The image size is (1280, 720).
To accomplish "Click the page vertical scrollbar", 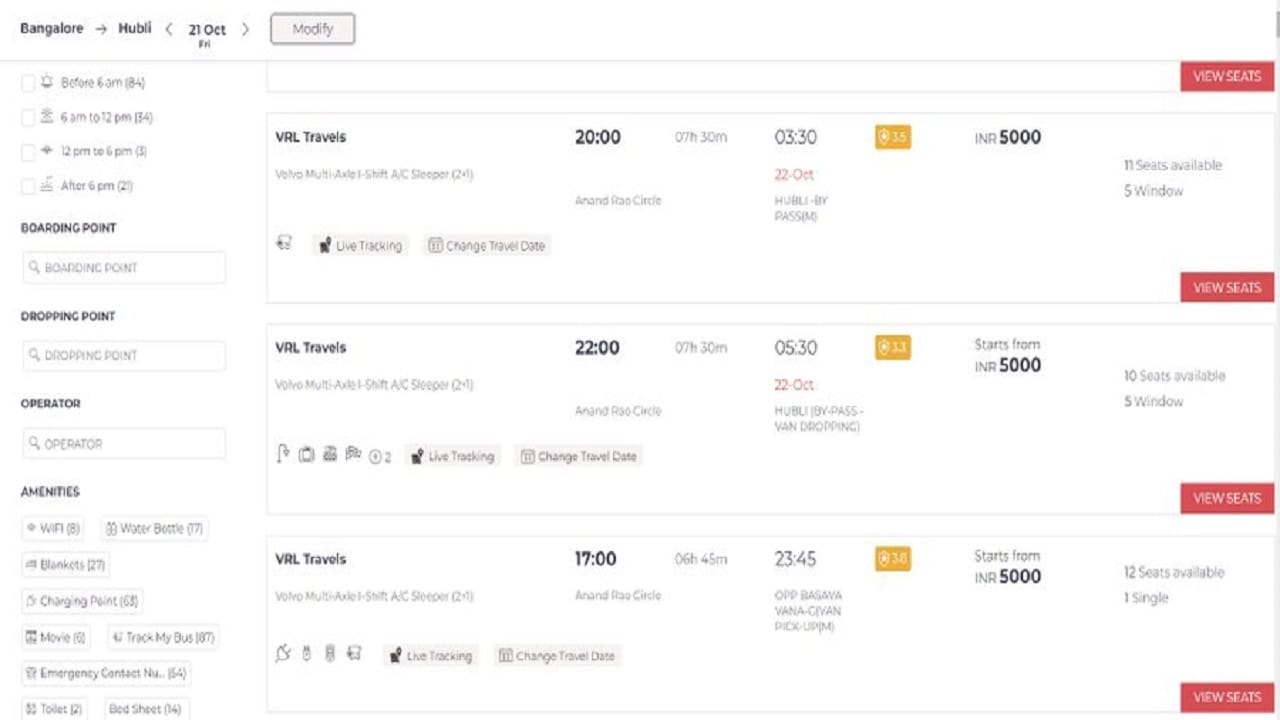I will 1275,300.
